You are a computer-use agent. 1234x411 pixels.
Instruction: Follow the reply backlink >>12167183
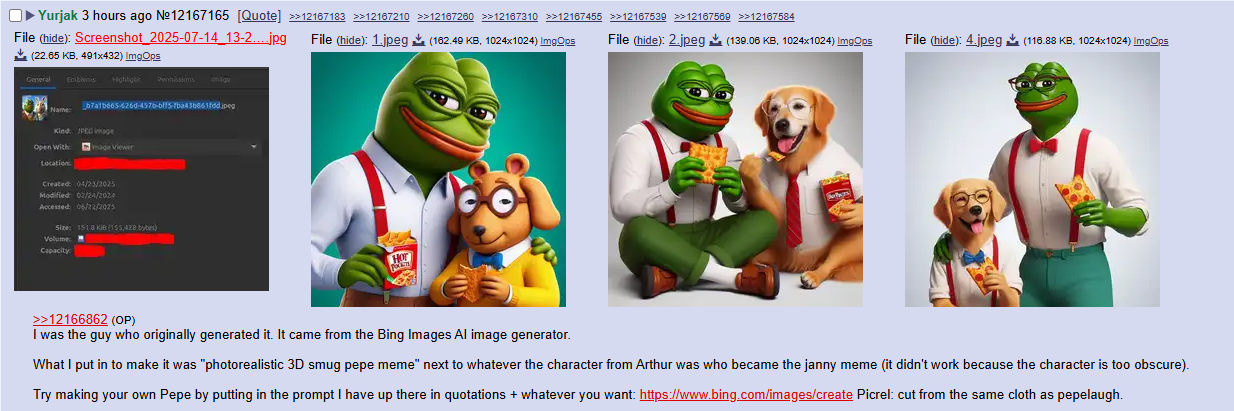(317, 17)
